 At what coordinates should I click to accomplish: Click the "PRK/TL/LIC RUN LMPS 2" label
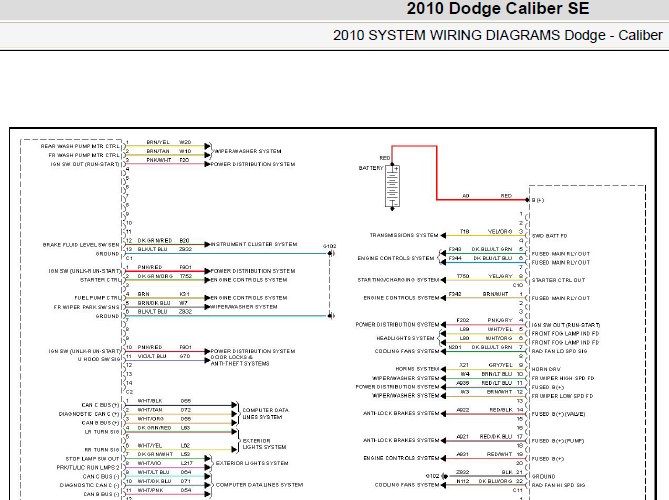click(88, 468)
